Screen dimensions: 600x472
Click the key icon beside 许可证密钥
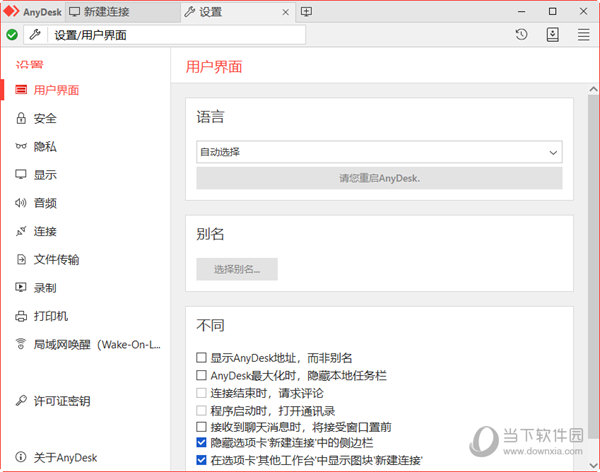pyautogui.click(x=21, y=400)
